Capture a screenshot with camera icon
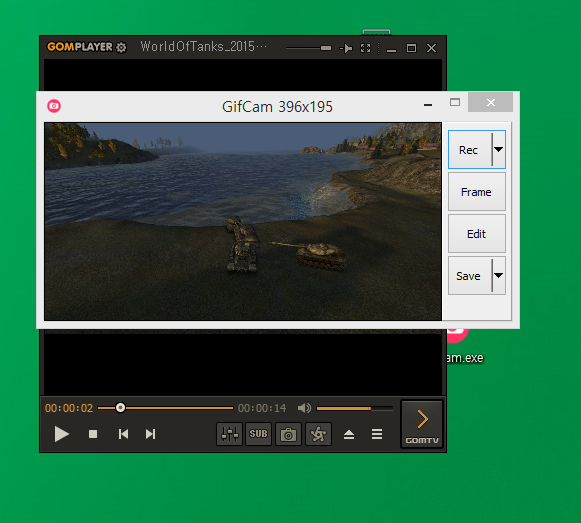The image size is (581, 523). (288, 434)
